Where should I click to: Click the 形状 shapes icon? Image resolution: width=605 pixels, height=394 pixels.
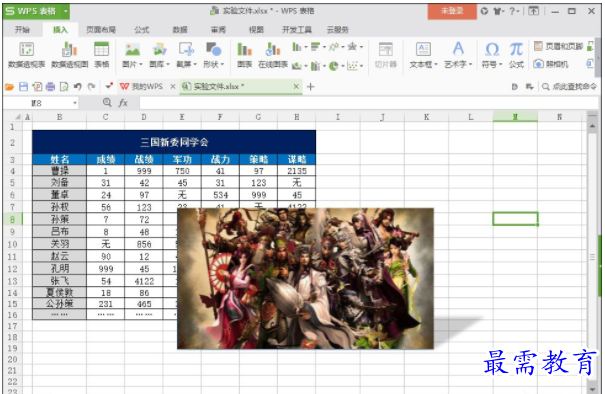213,50
